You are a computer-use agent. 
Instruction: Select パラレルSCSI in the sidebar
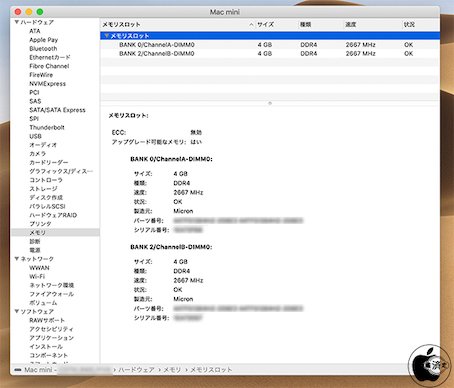point(47,206)
